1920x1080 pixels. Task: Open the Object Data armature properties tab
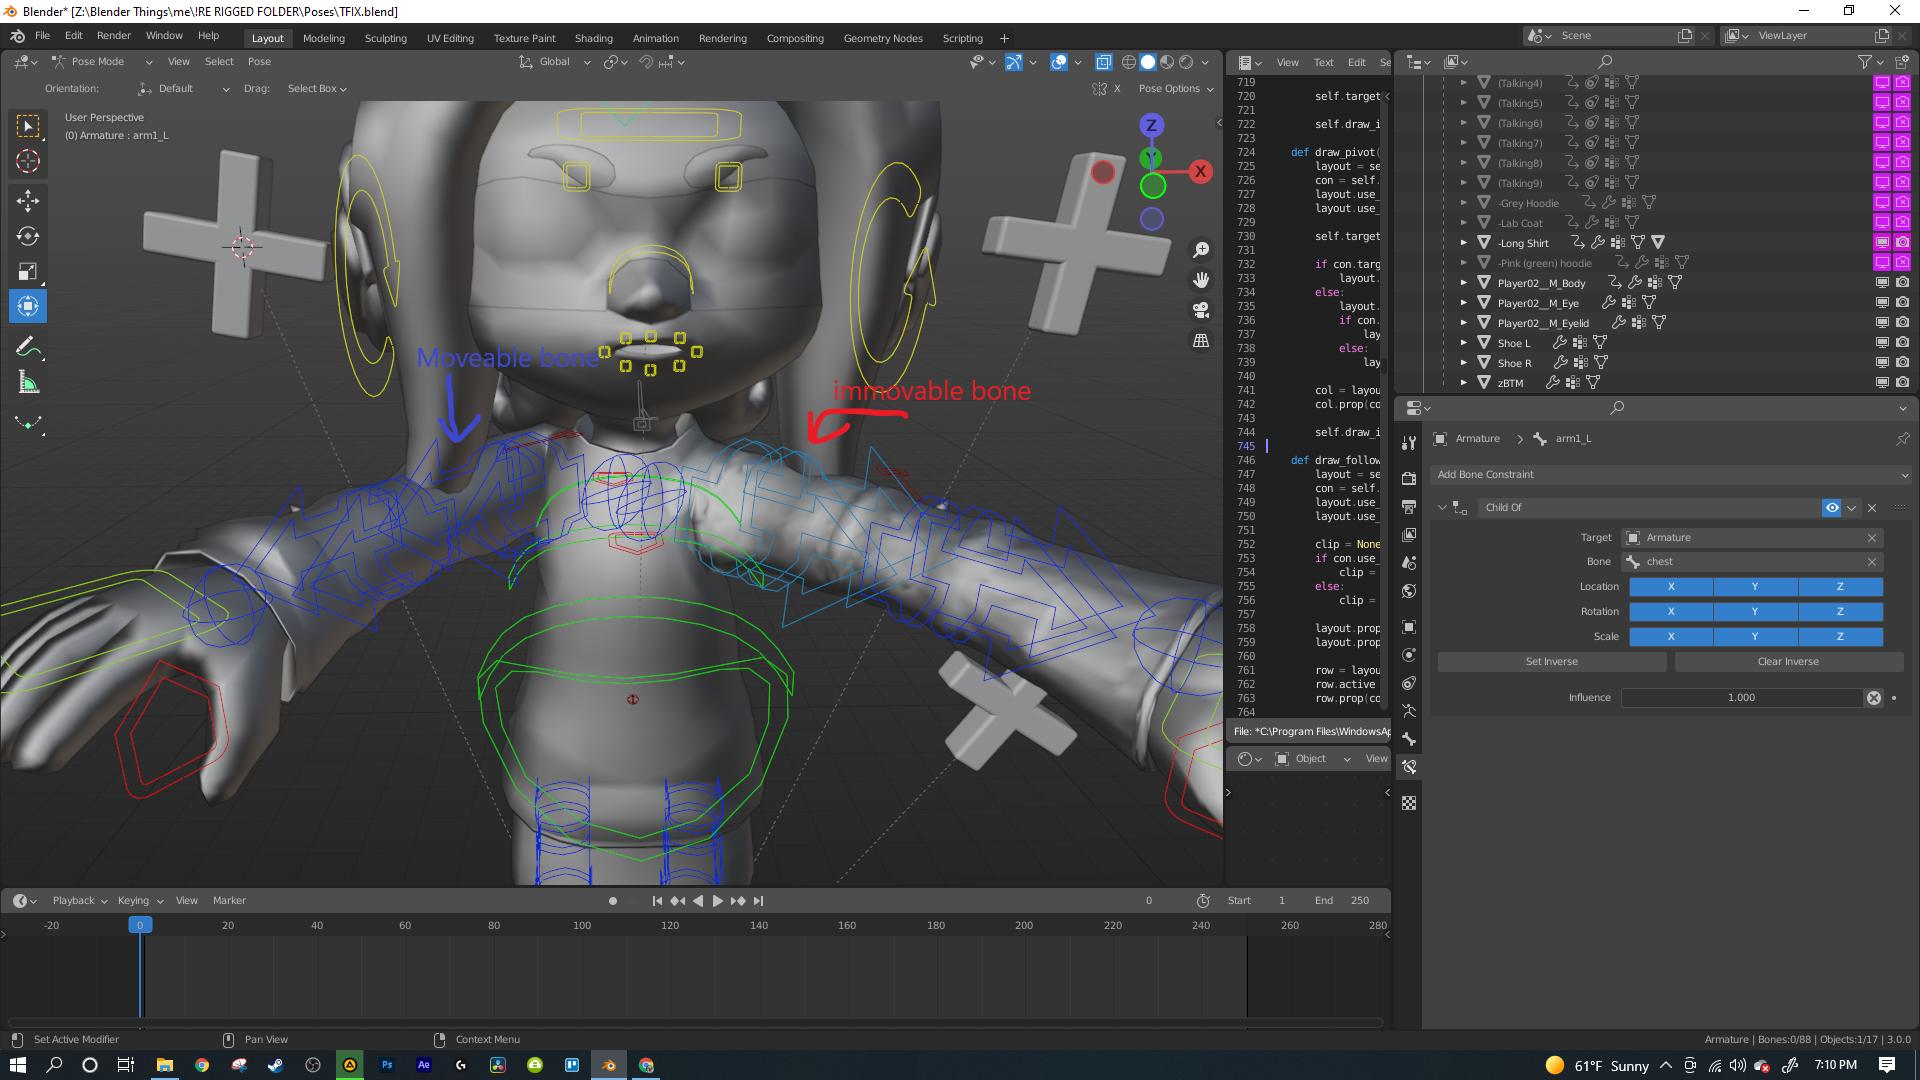[1409, 711]
